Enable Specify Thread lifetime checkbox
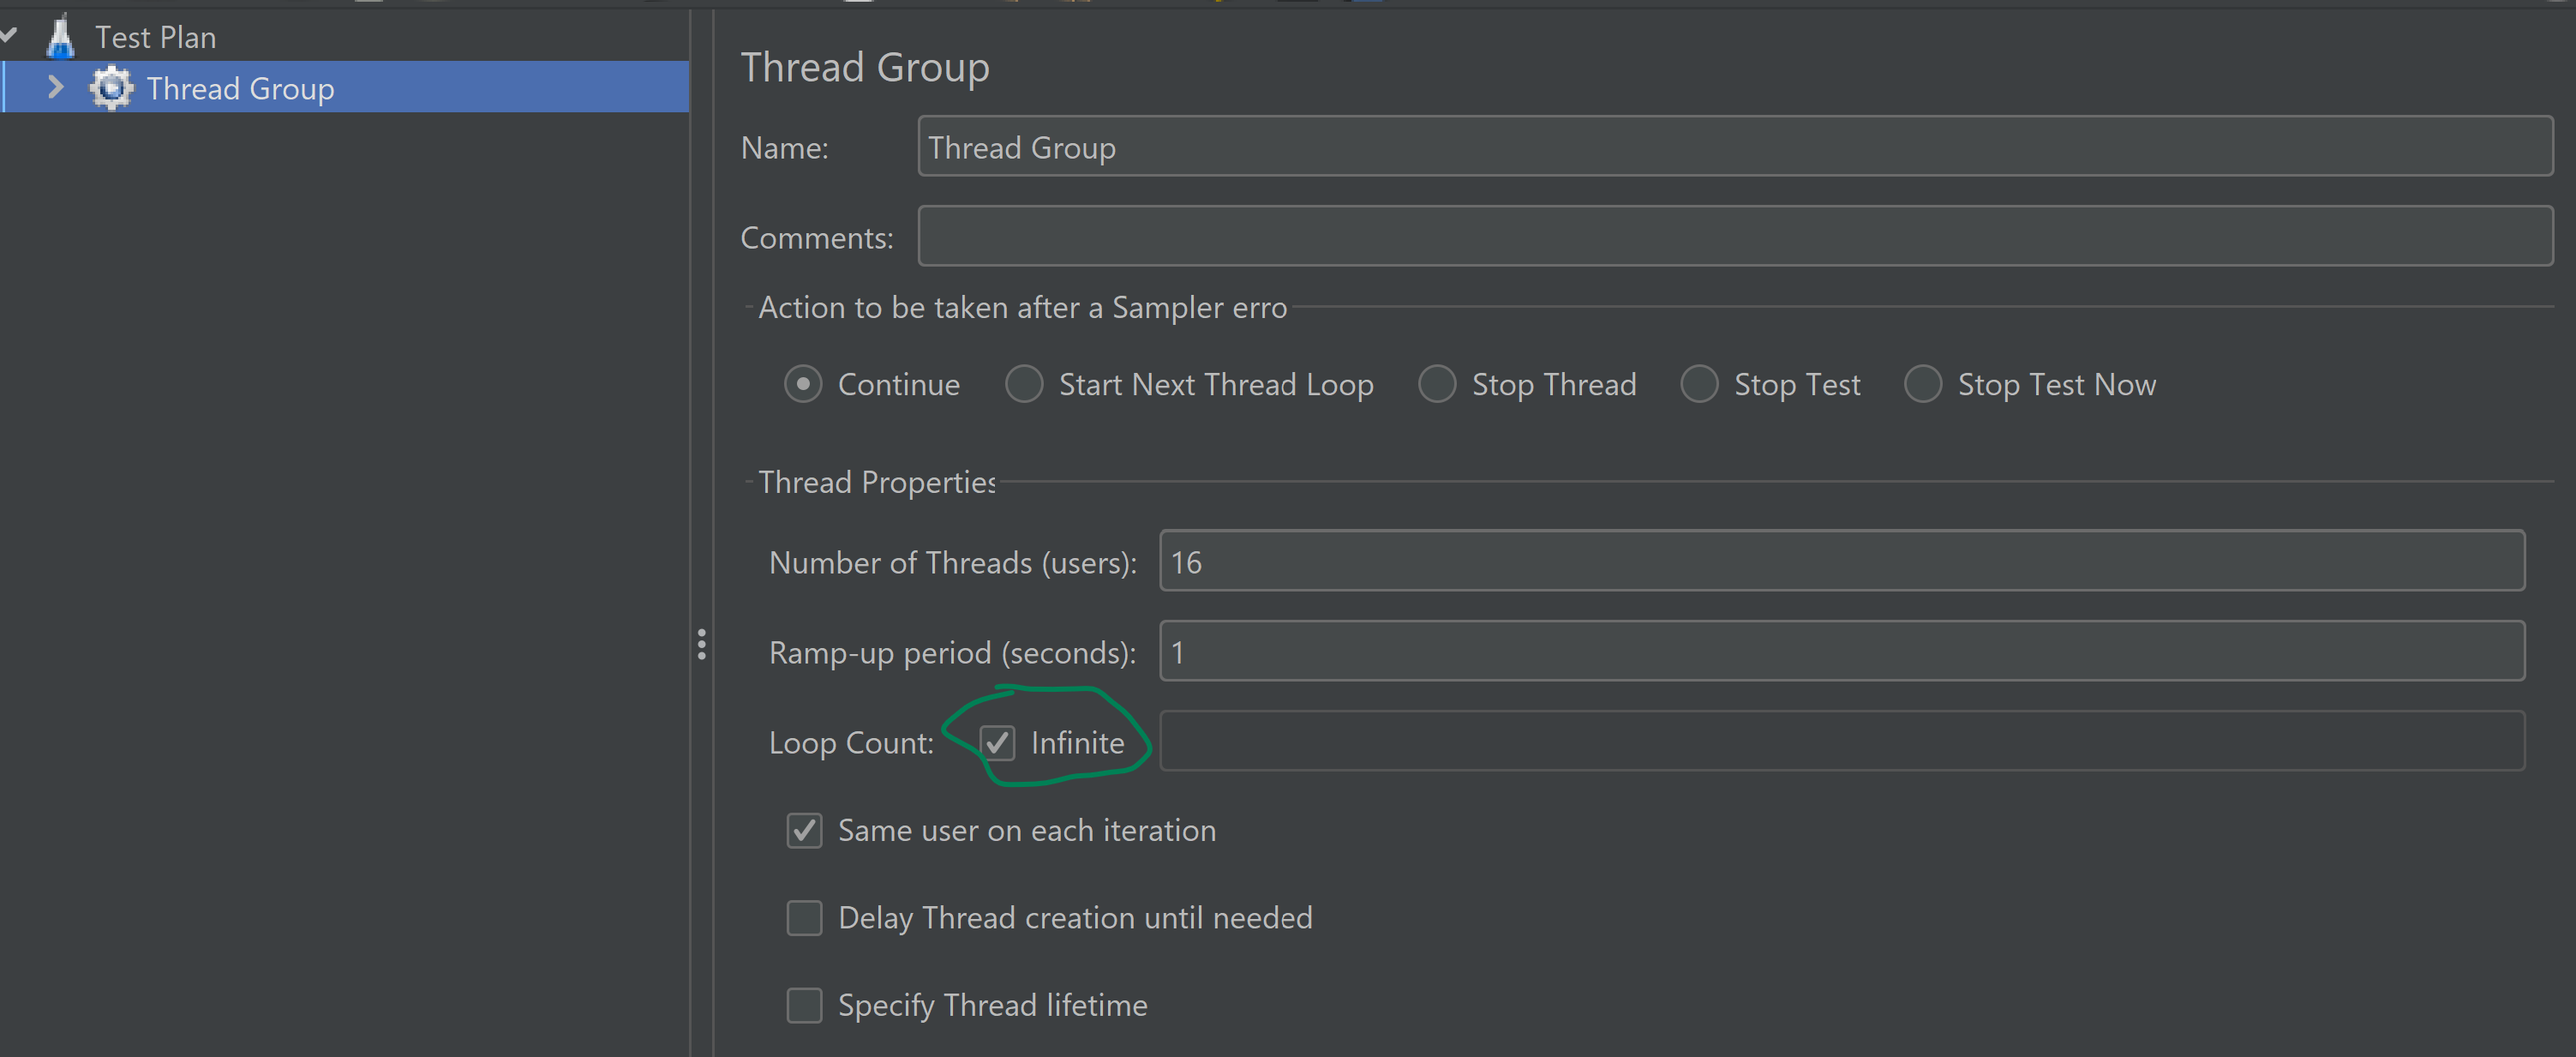2576x1057 pixels. pyautogui.click(x=804, y=1004)
